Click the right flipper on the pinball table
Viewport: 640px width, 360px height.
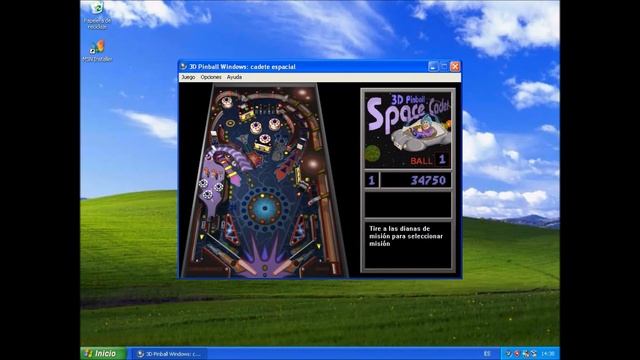(x=283, y=267)
